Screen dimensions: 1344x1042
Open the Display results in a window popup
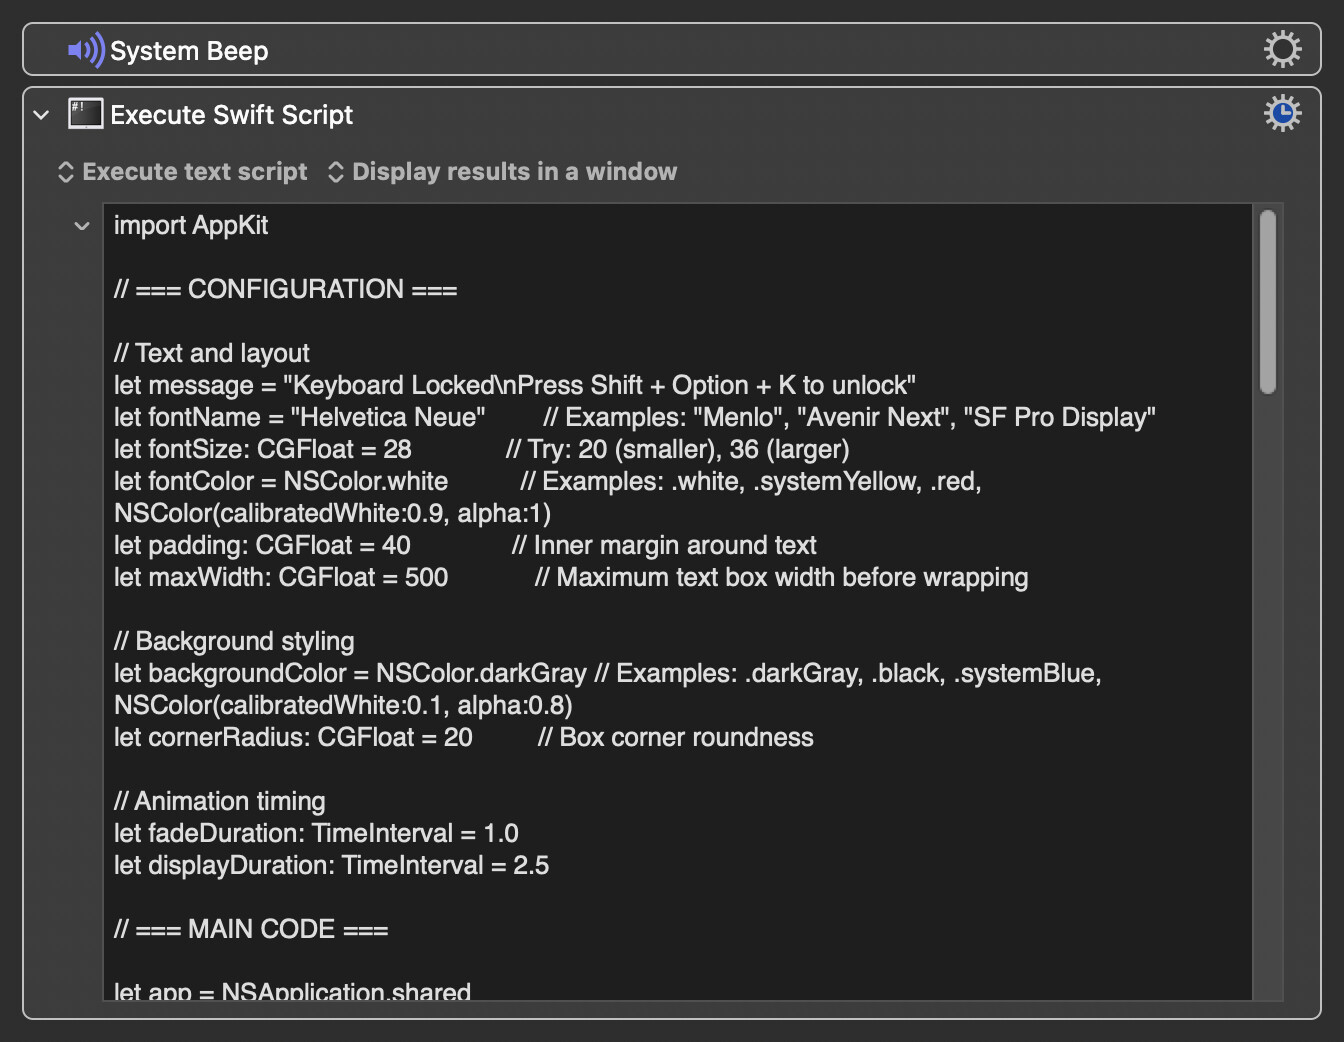click(x=503, y=172)
